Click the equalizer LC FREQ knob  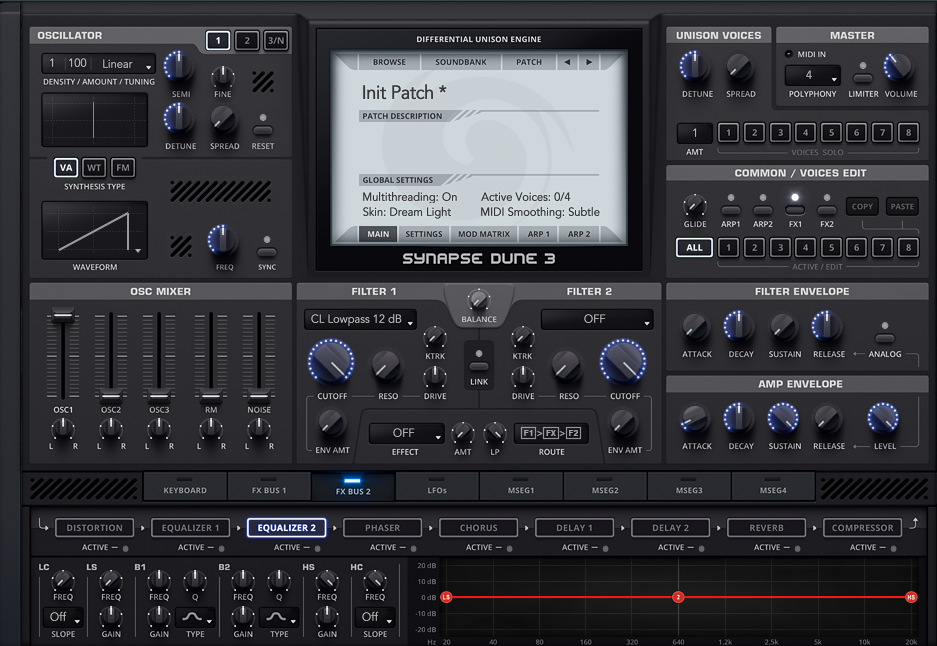pos(63,580)
